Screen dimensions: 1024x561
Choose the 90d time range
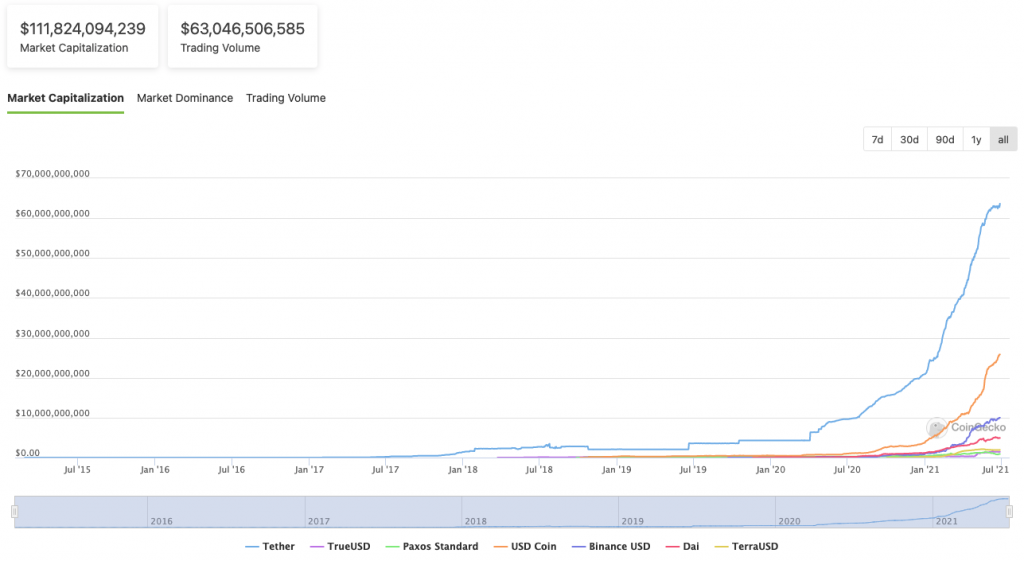click(944, 139)
